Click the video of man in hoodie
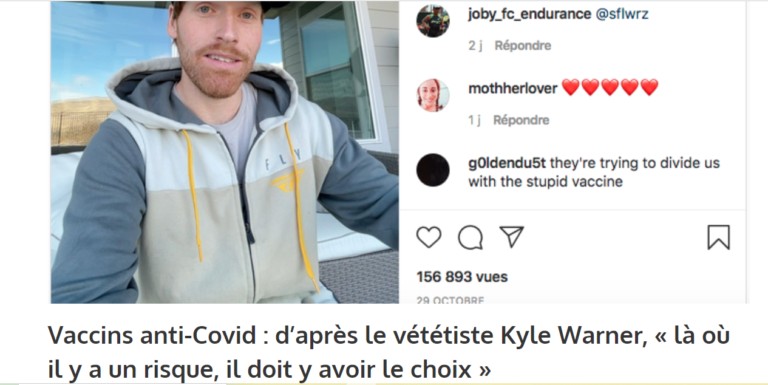This screenshot has width=768, height=385. (x=225, y=152)
